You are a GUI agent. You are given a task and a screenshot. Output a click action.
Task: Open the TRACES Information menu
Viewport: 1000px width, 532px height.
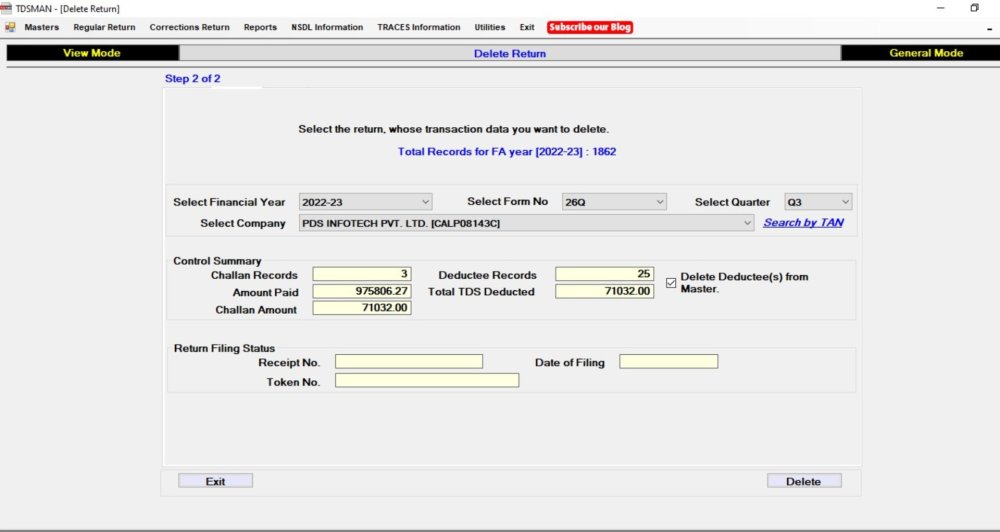(418, 27)
